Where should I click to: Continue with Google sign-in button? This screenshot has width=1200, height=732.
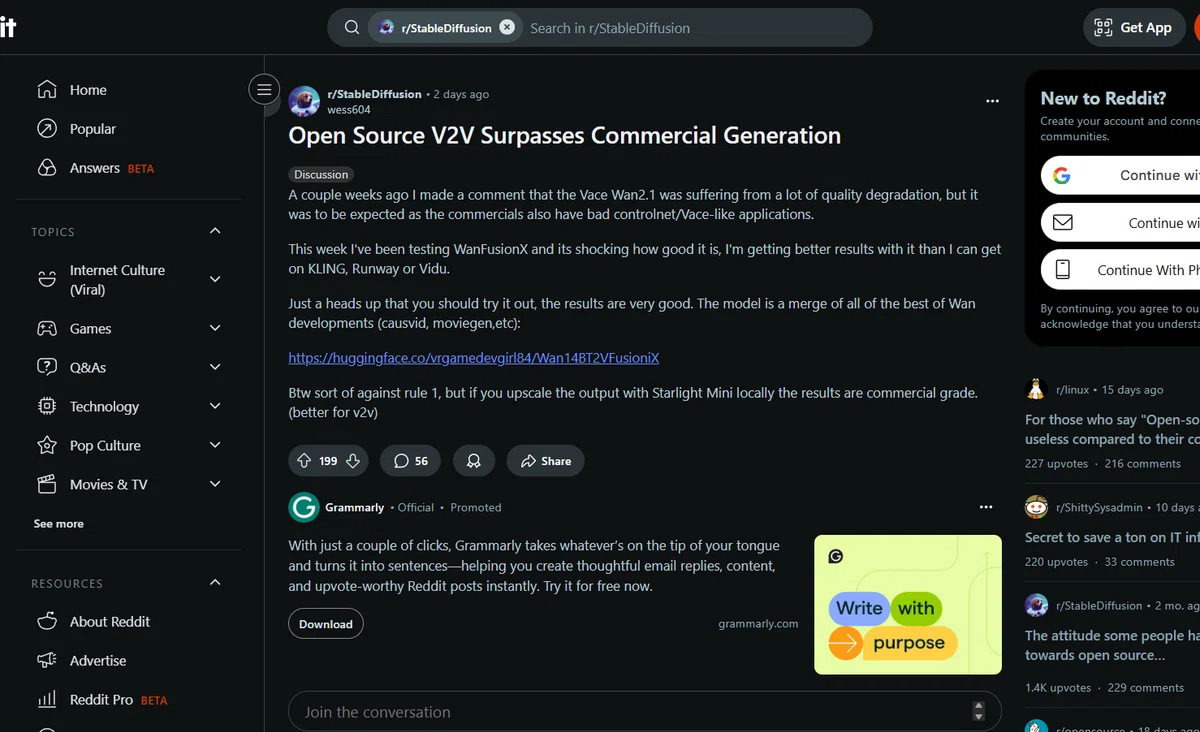tap(1120, 175)
